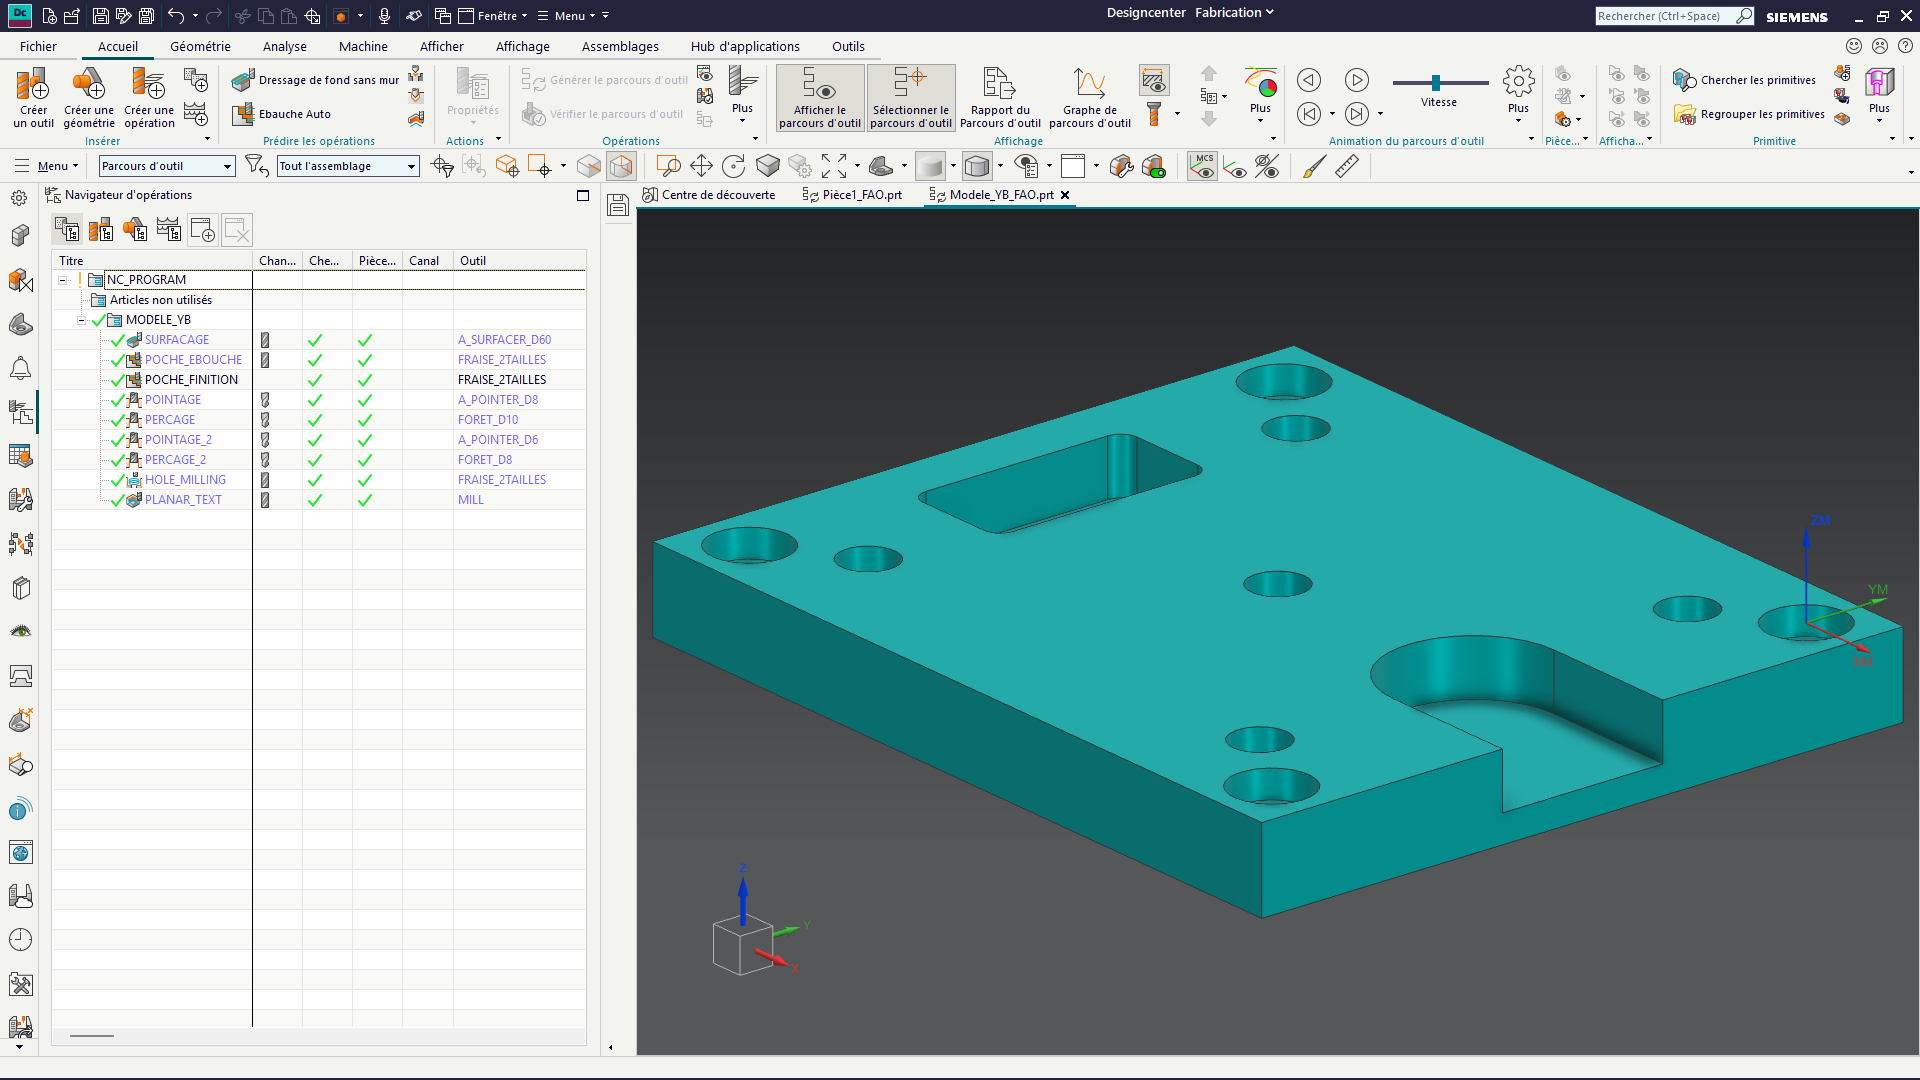
Task: Open the Tout l'assemblage scope dropdown
Action: [348, 166]
